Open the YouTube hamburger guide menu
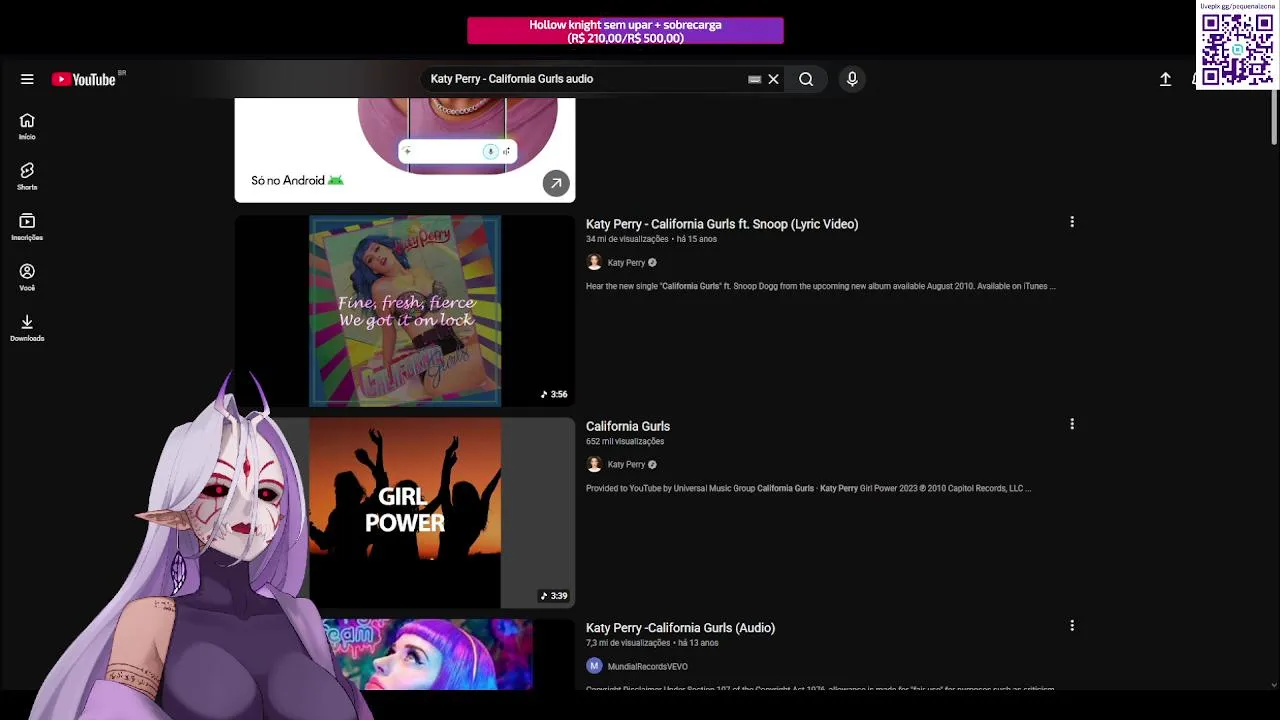The image size is (1280, 720). pyautogui.click(x=27, y=79)
